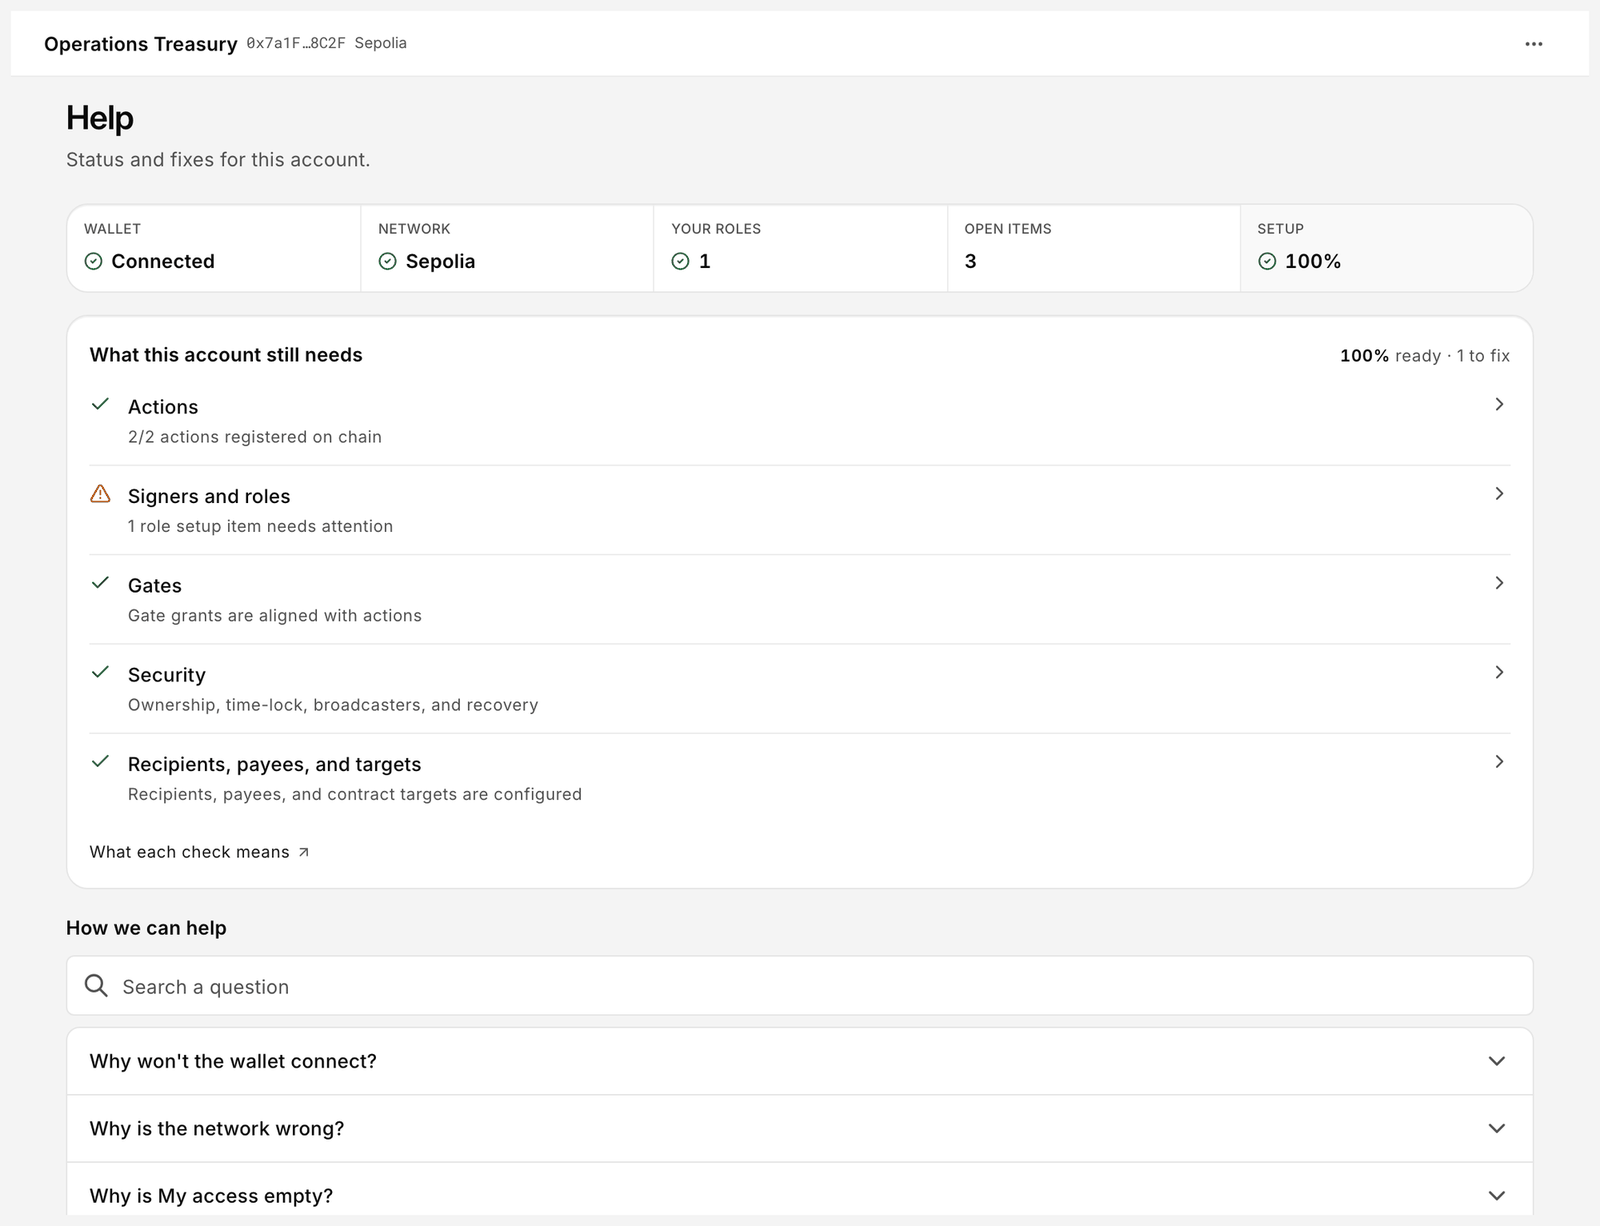The width and height of the screenshot is (1600, 1226).
Task: Click the Operations Treasury account title
Action: click(x=141, y=44)
